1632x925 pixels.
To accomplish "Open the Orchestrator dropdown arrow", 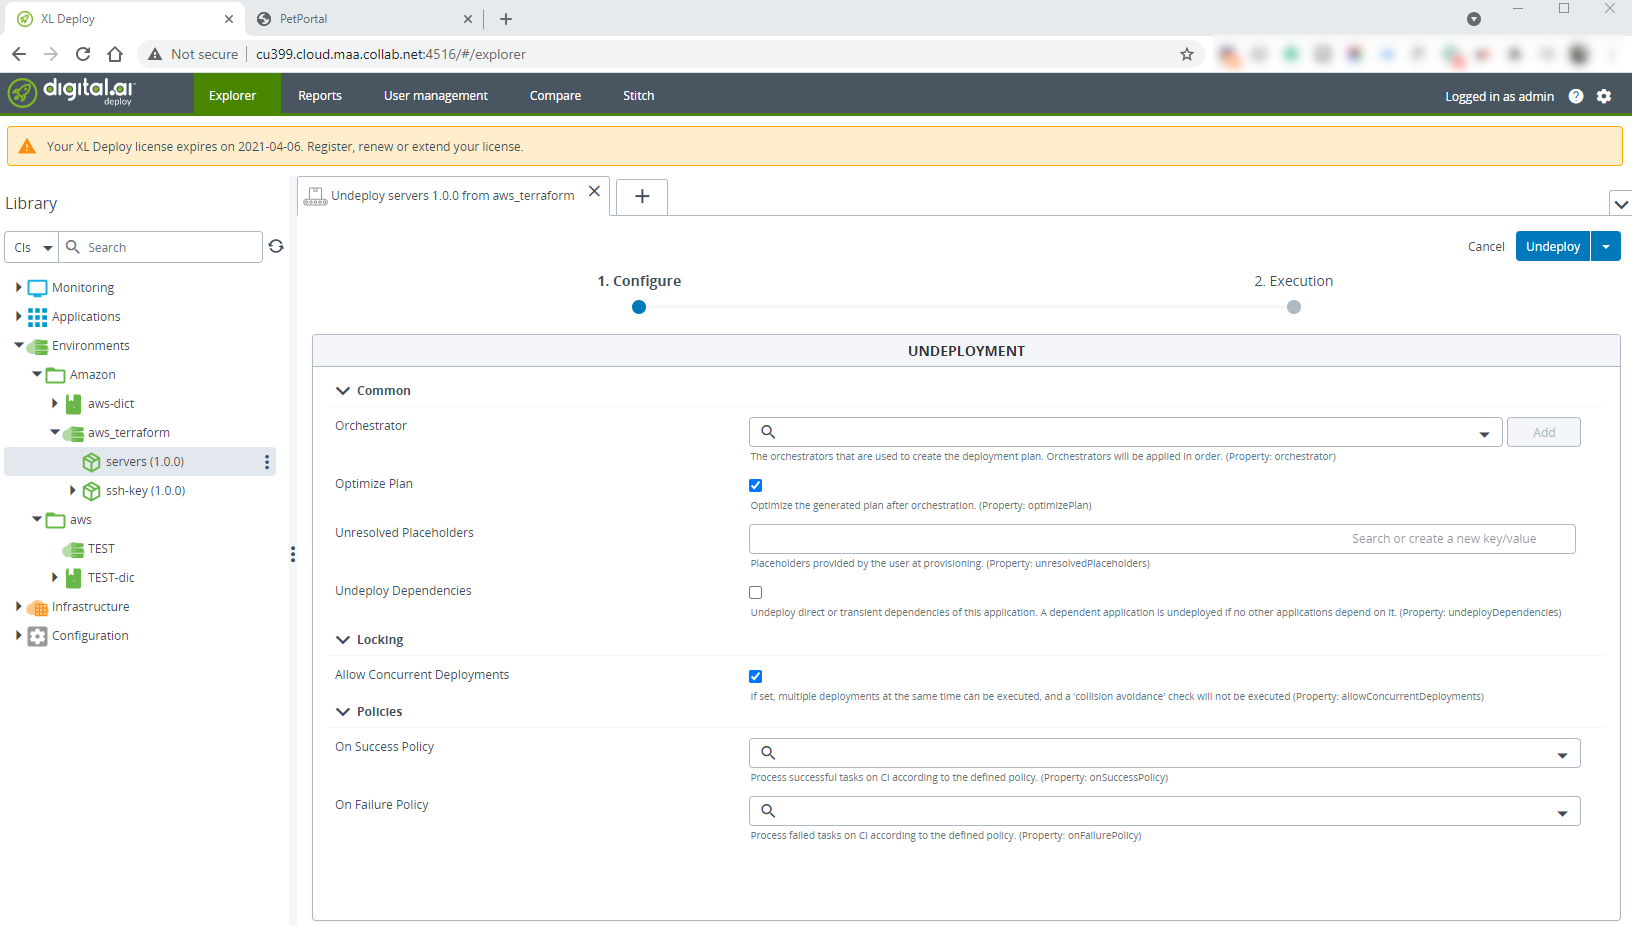I will [x=1484, y=433].
